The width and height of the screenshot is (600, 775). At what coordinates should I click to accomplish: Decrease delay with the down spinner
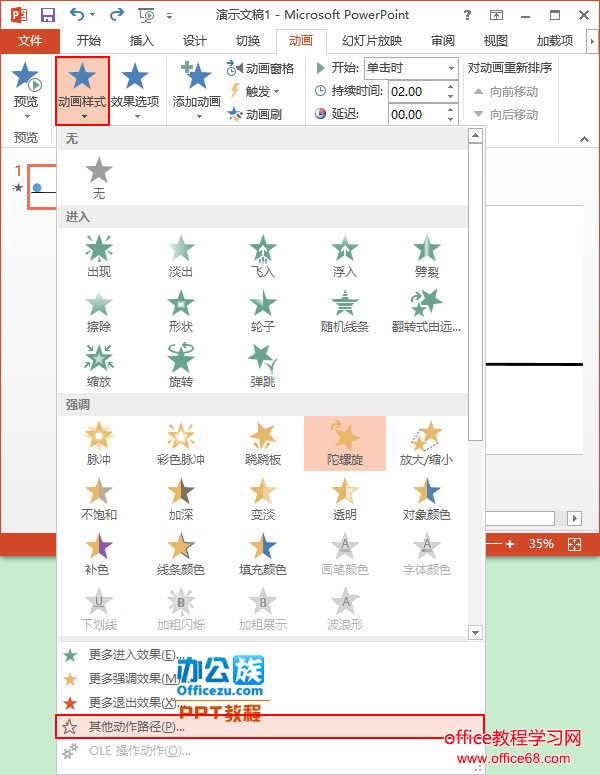point(450,120)
